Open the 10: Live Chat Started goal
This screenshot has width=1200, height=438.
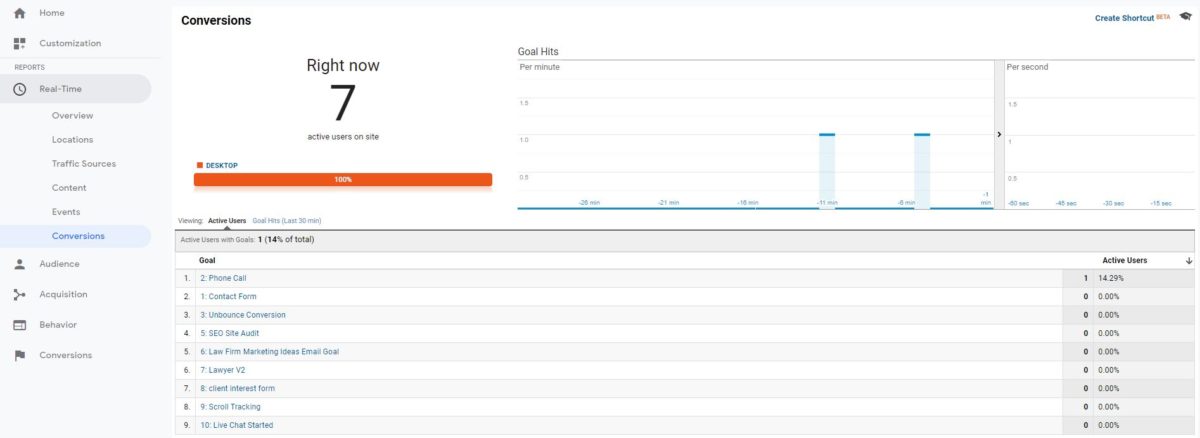[x=236, y=425]
